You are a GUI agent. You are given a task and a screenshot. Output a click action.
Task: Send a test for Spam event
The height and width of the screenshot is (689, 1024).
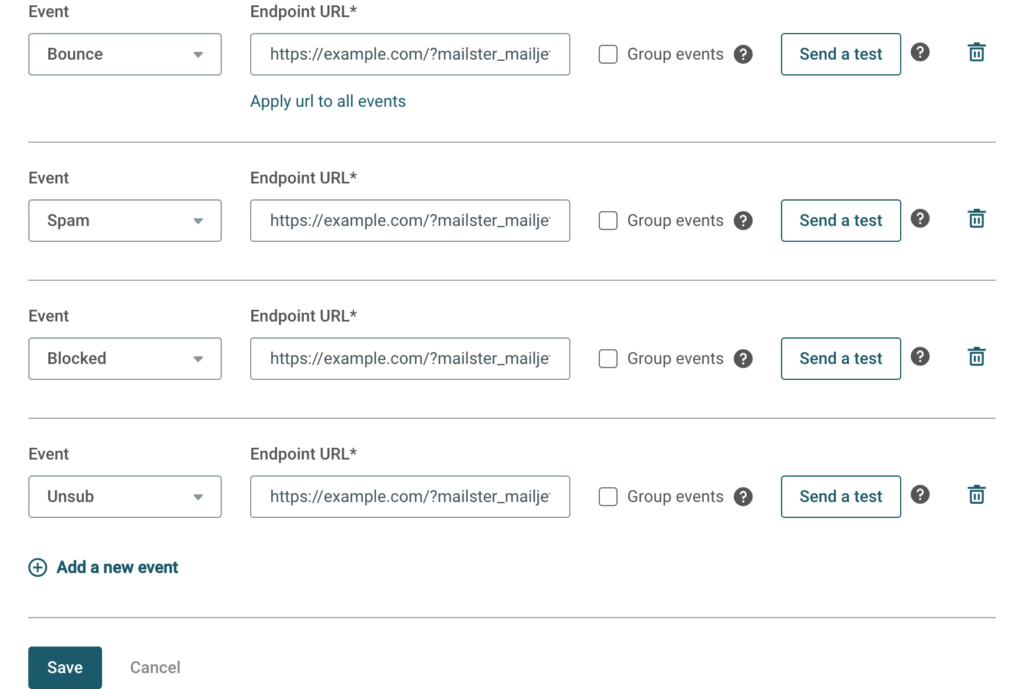[840, 220]
